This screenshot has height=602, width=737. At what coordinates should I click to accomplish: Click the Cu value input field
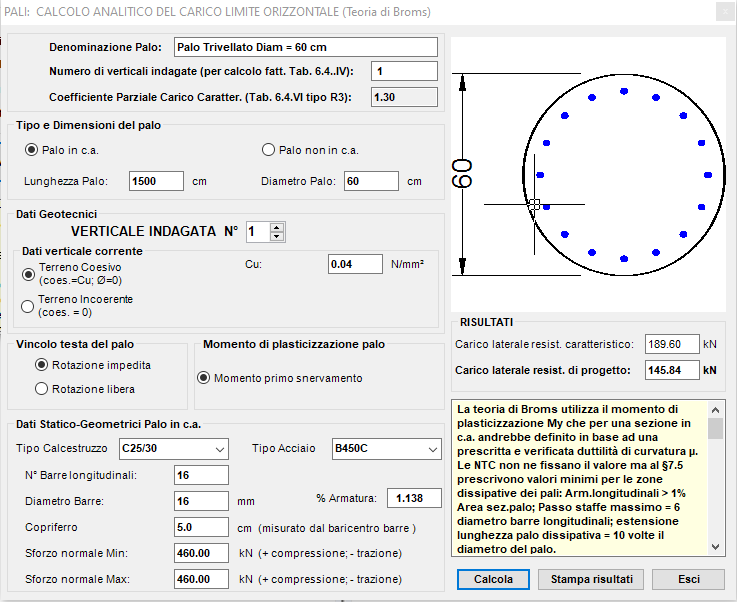[355, 264]
